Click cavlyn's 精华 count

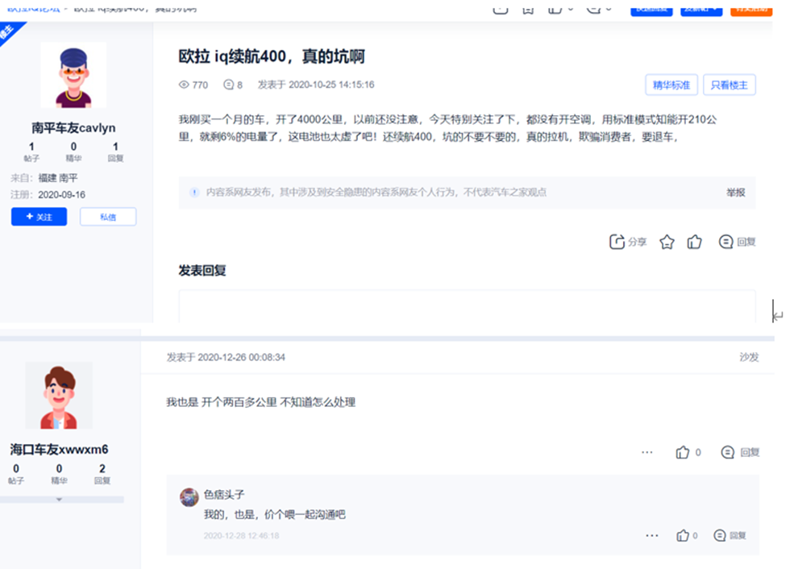[x=73, y=151]
